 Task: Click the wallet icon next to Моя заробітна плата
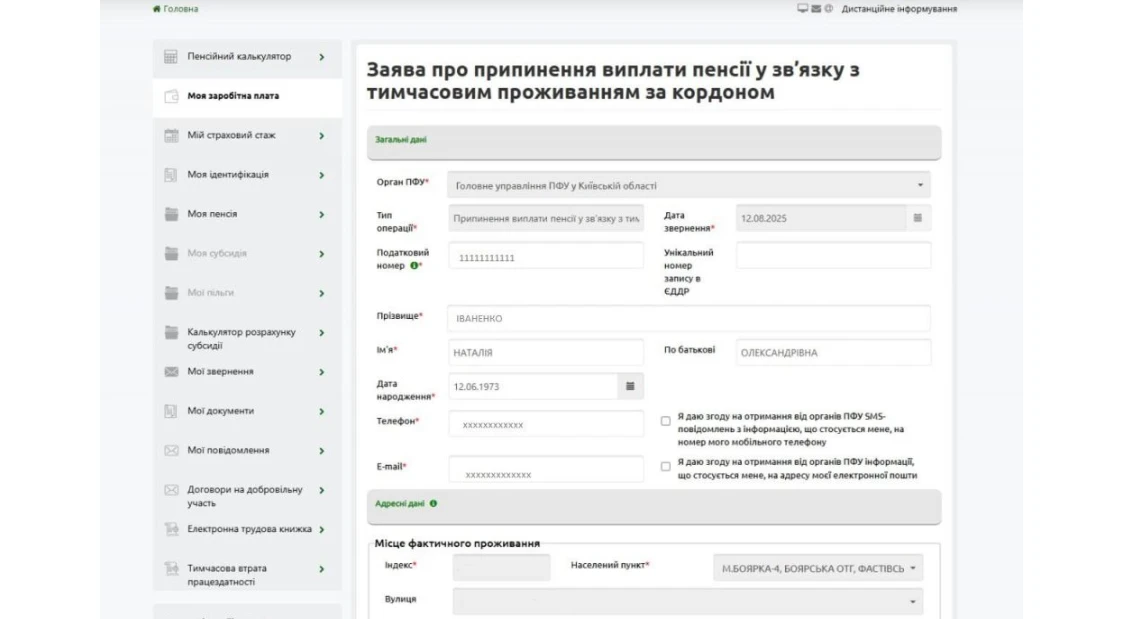coord(171,96)
